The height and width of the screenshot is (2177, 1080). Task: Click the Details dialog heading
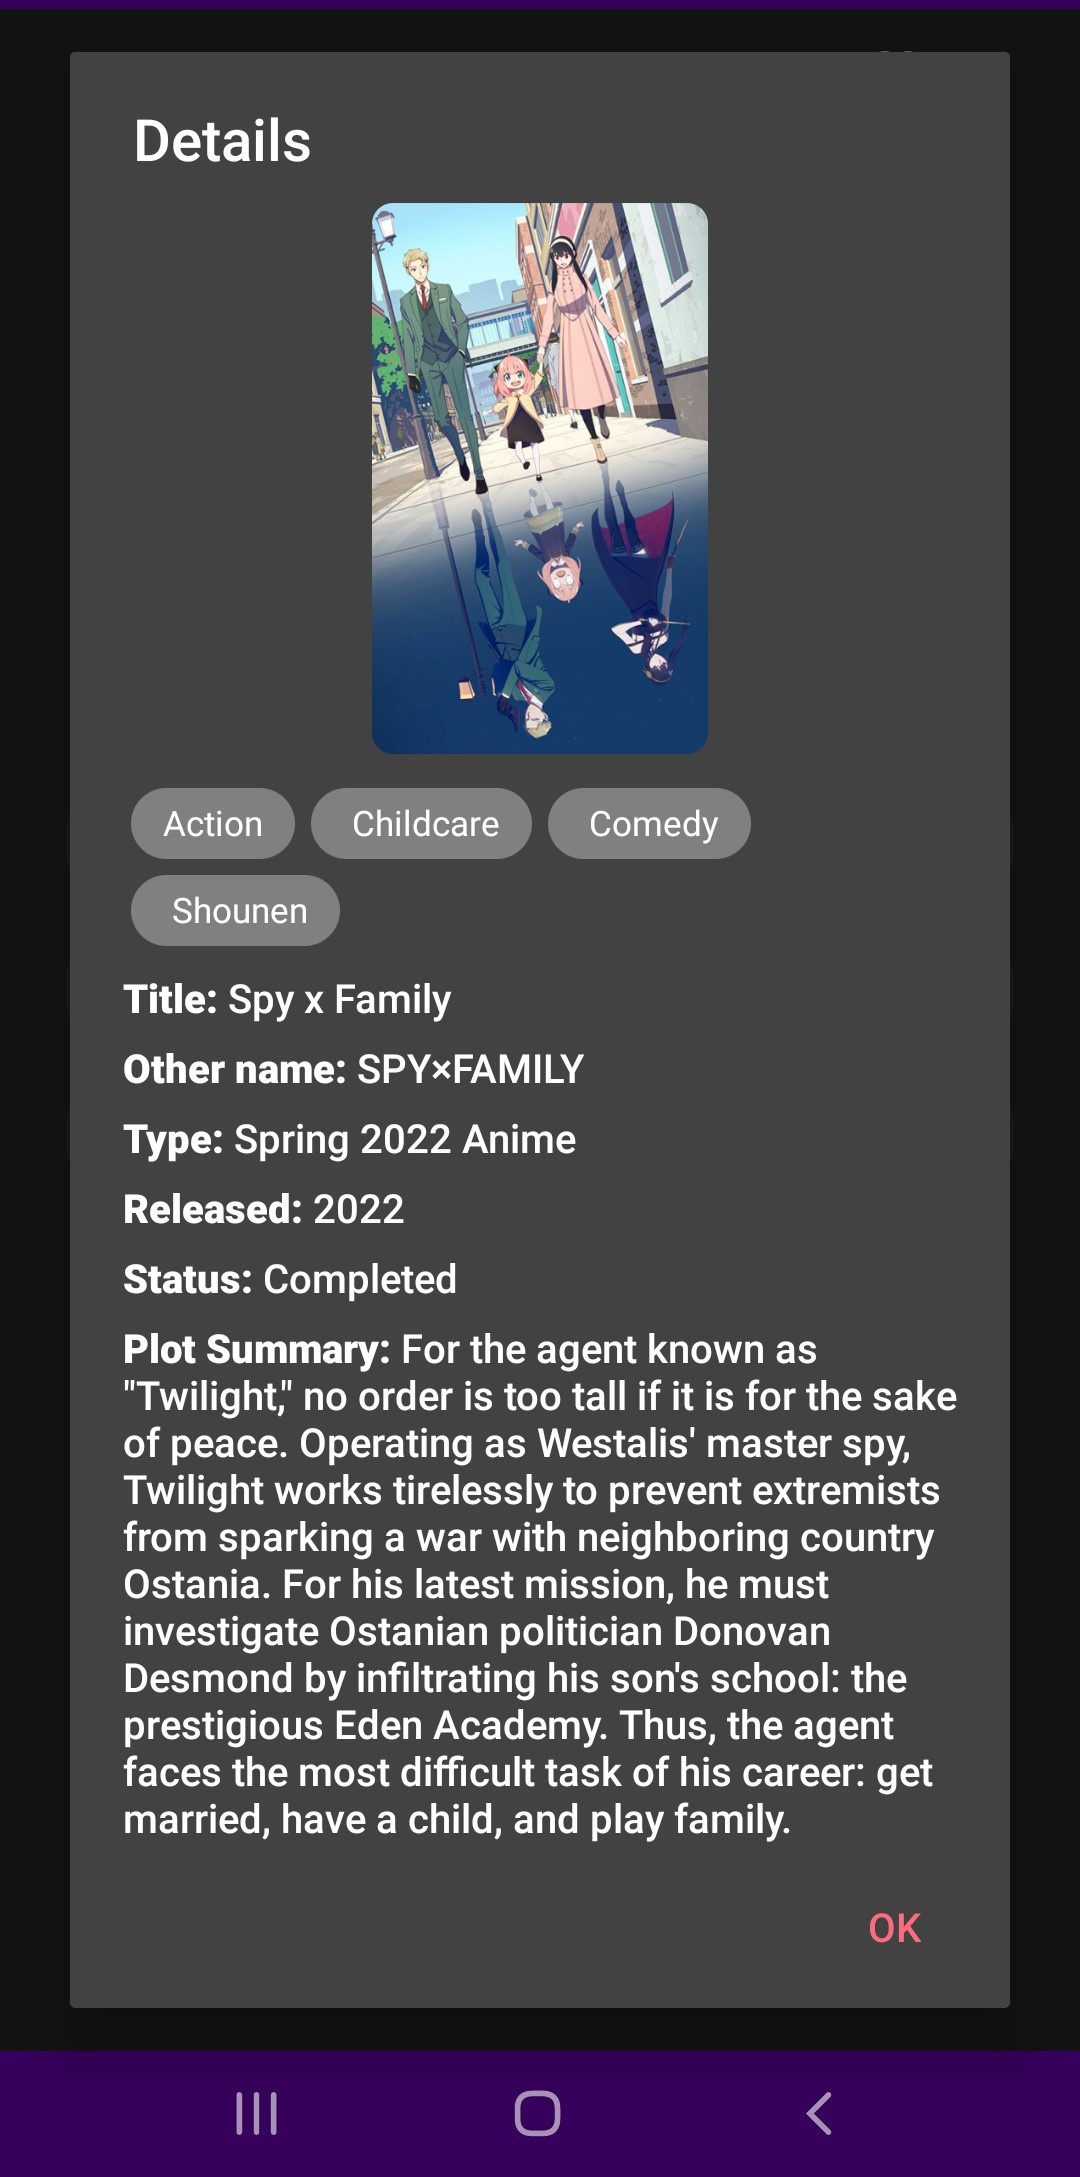(223, 141)
